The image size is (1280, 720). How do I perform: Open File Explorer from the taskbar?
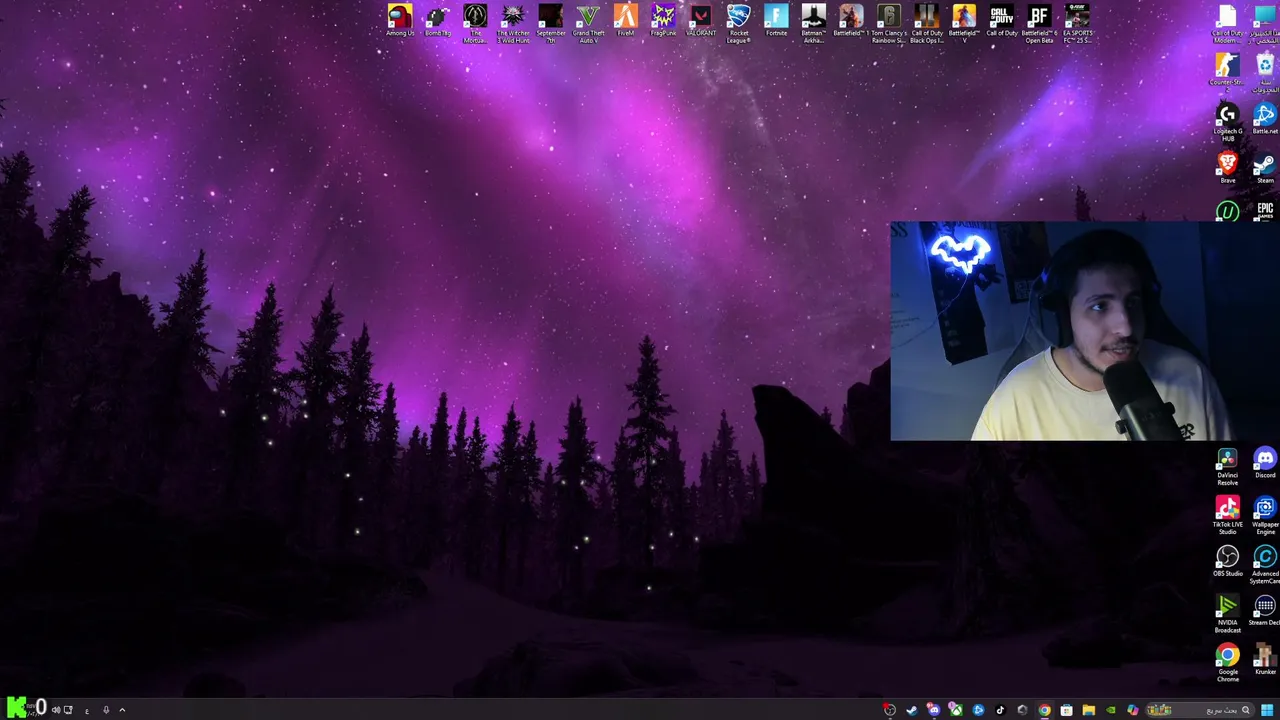[x=1088, y=710]
